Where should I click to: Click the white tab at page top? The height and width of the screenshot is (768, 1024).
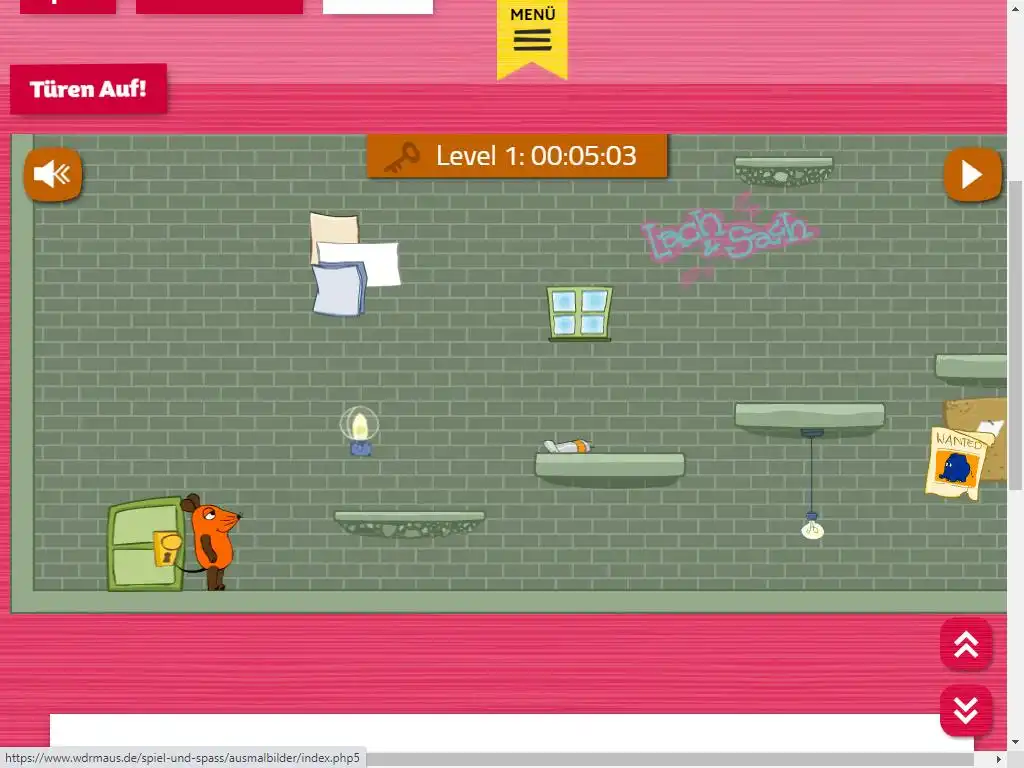pyautogui.click(x=378, y=7)
